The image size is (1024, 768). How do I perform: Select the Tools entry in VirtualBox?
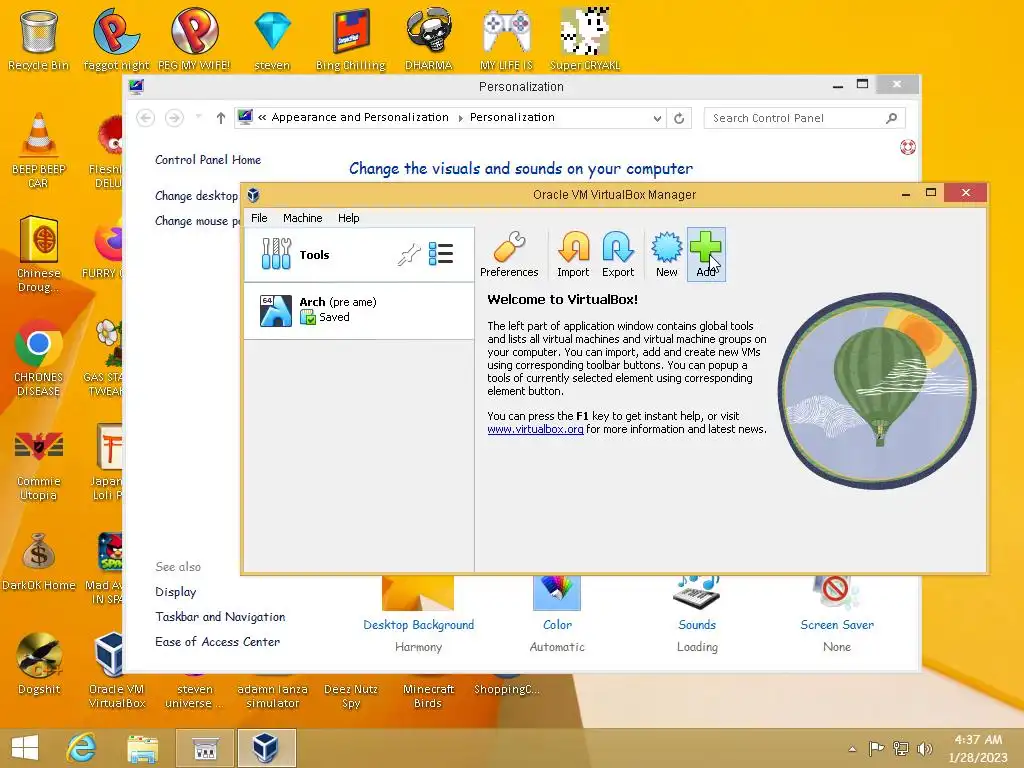[x=359, y=255]
